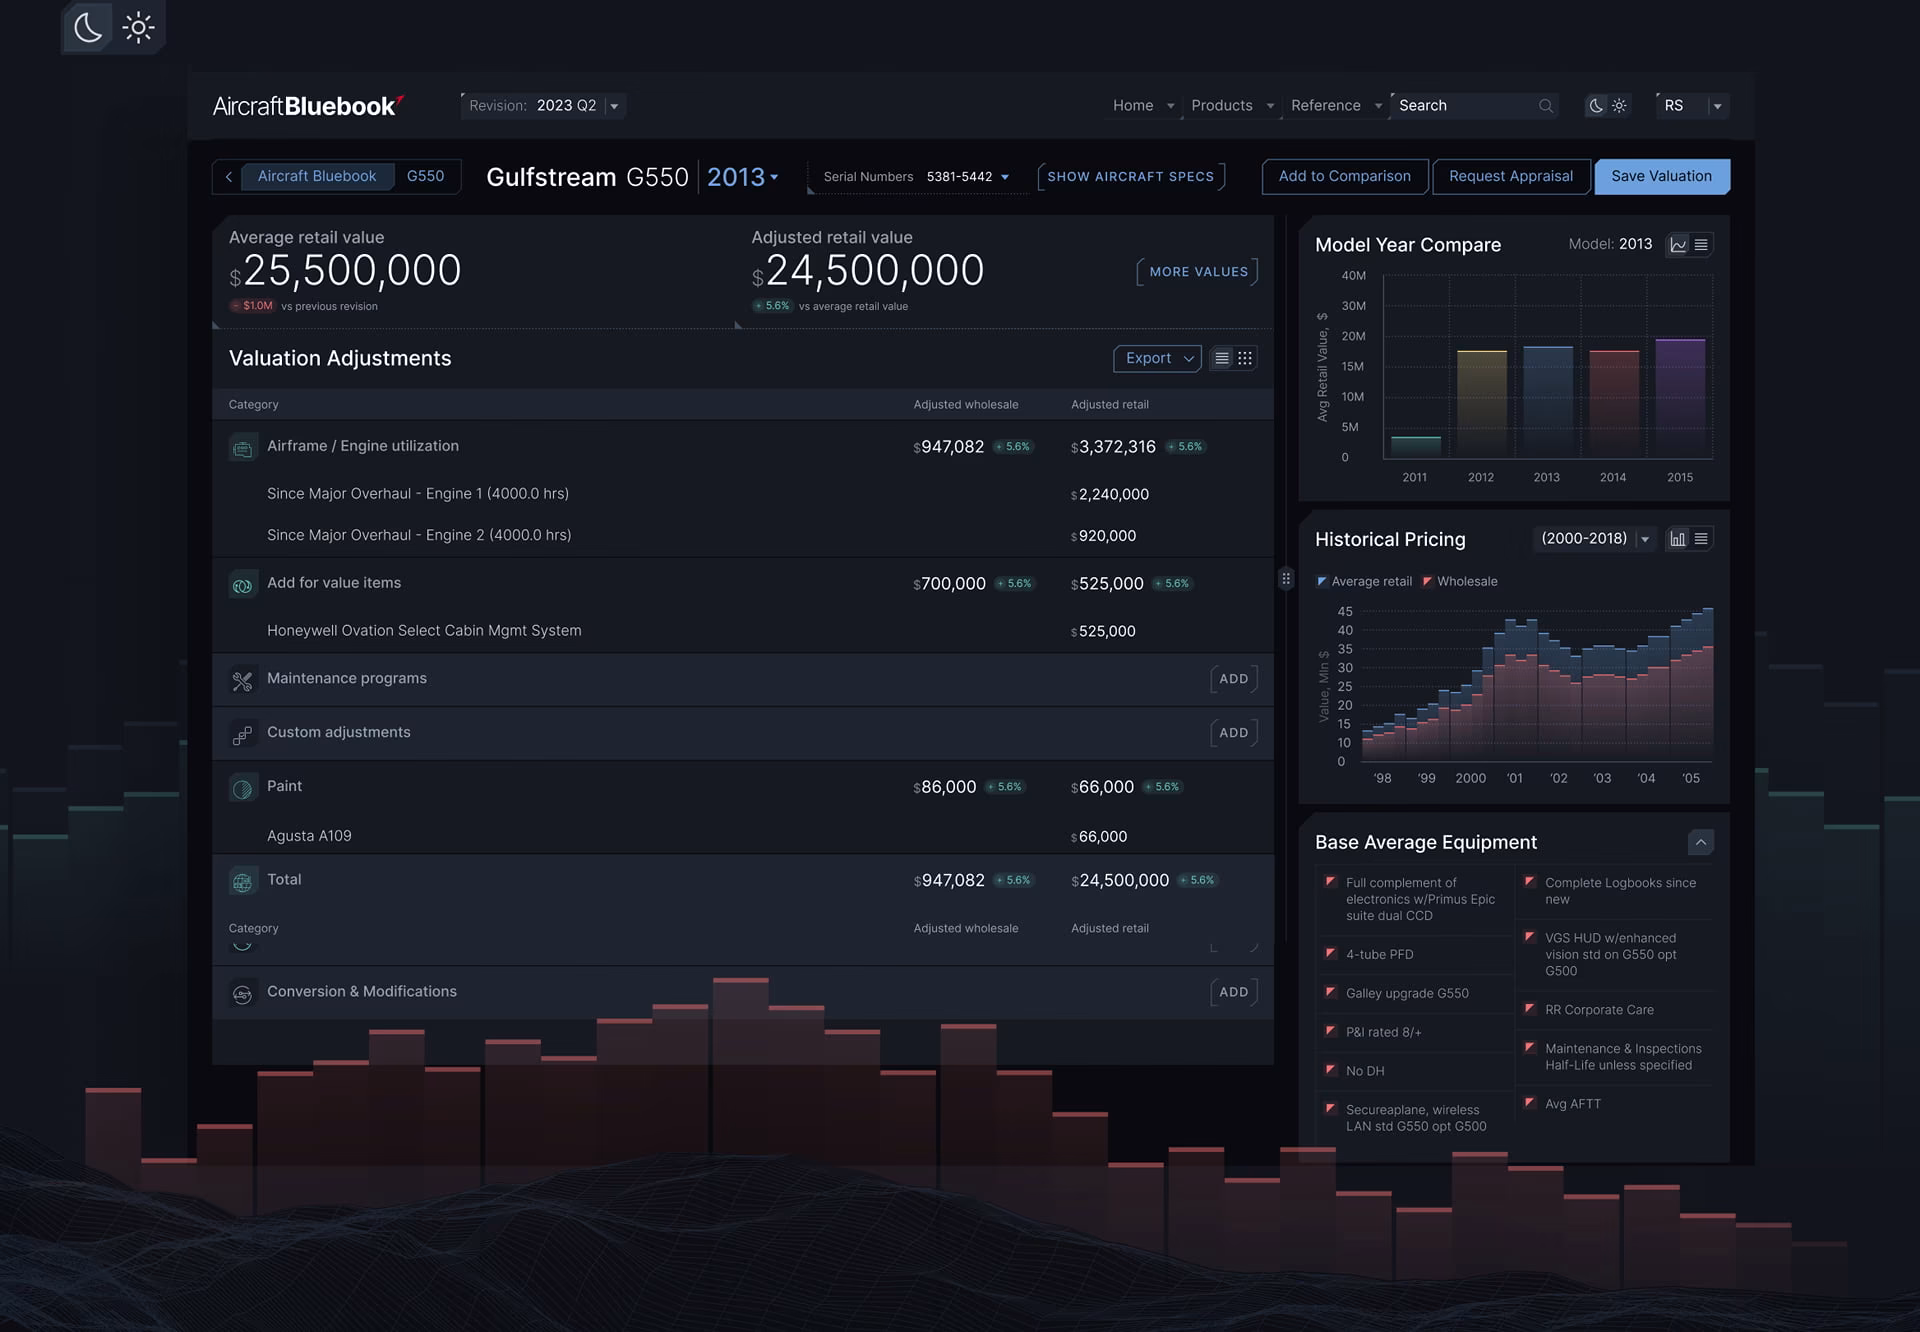Select the G550 breadcrumb tab
Screen dimensions: 1920x1332
(425, 176)
